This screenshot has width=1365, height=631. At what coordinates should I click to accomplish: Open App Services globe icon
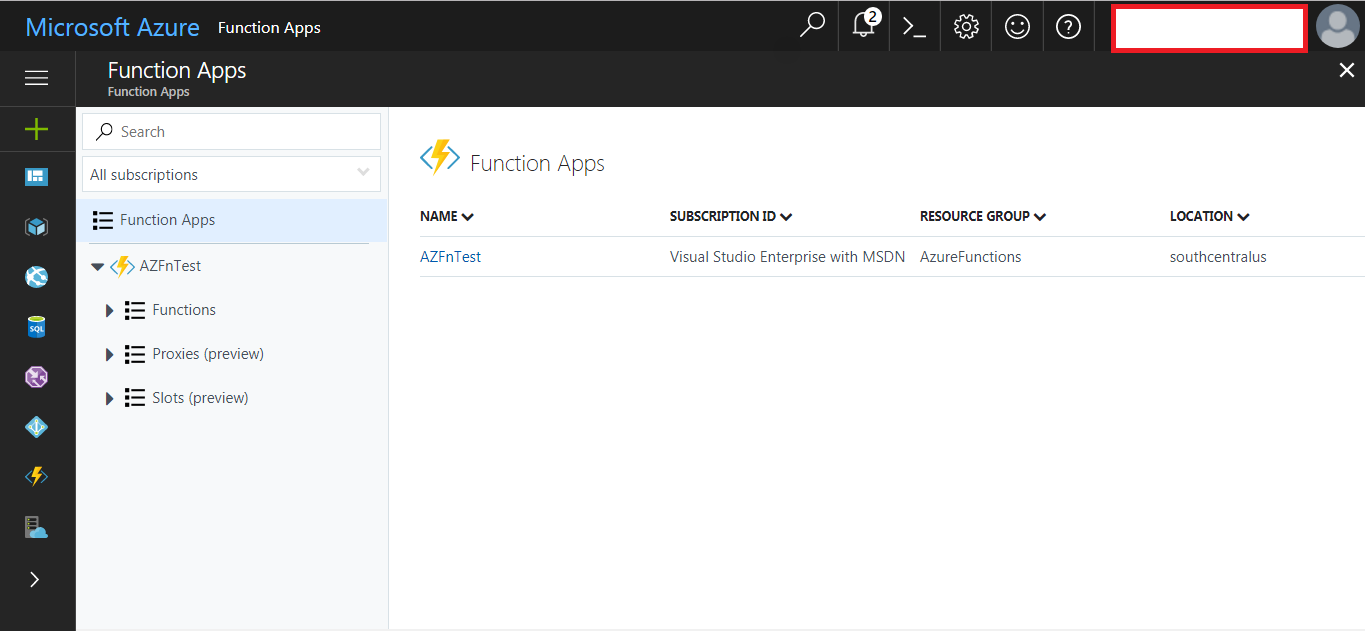[37, 277]
